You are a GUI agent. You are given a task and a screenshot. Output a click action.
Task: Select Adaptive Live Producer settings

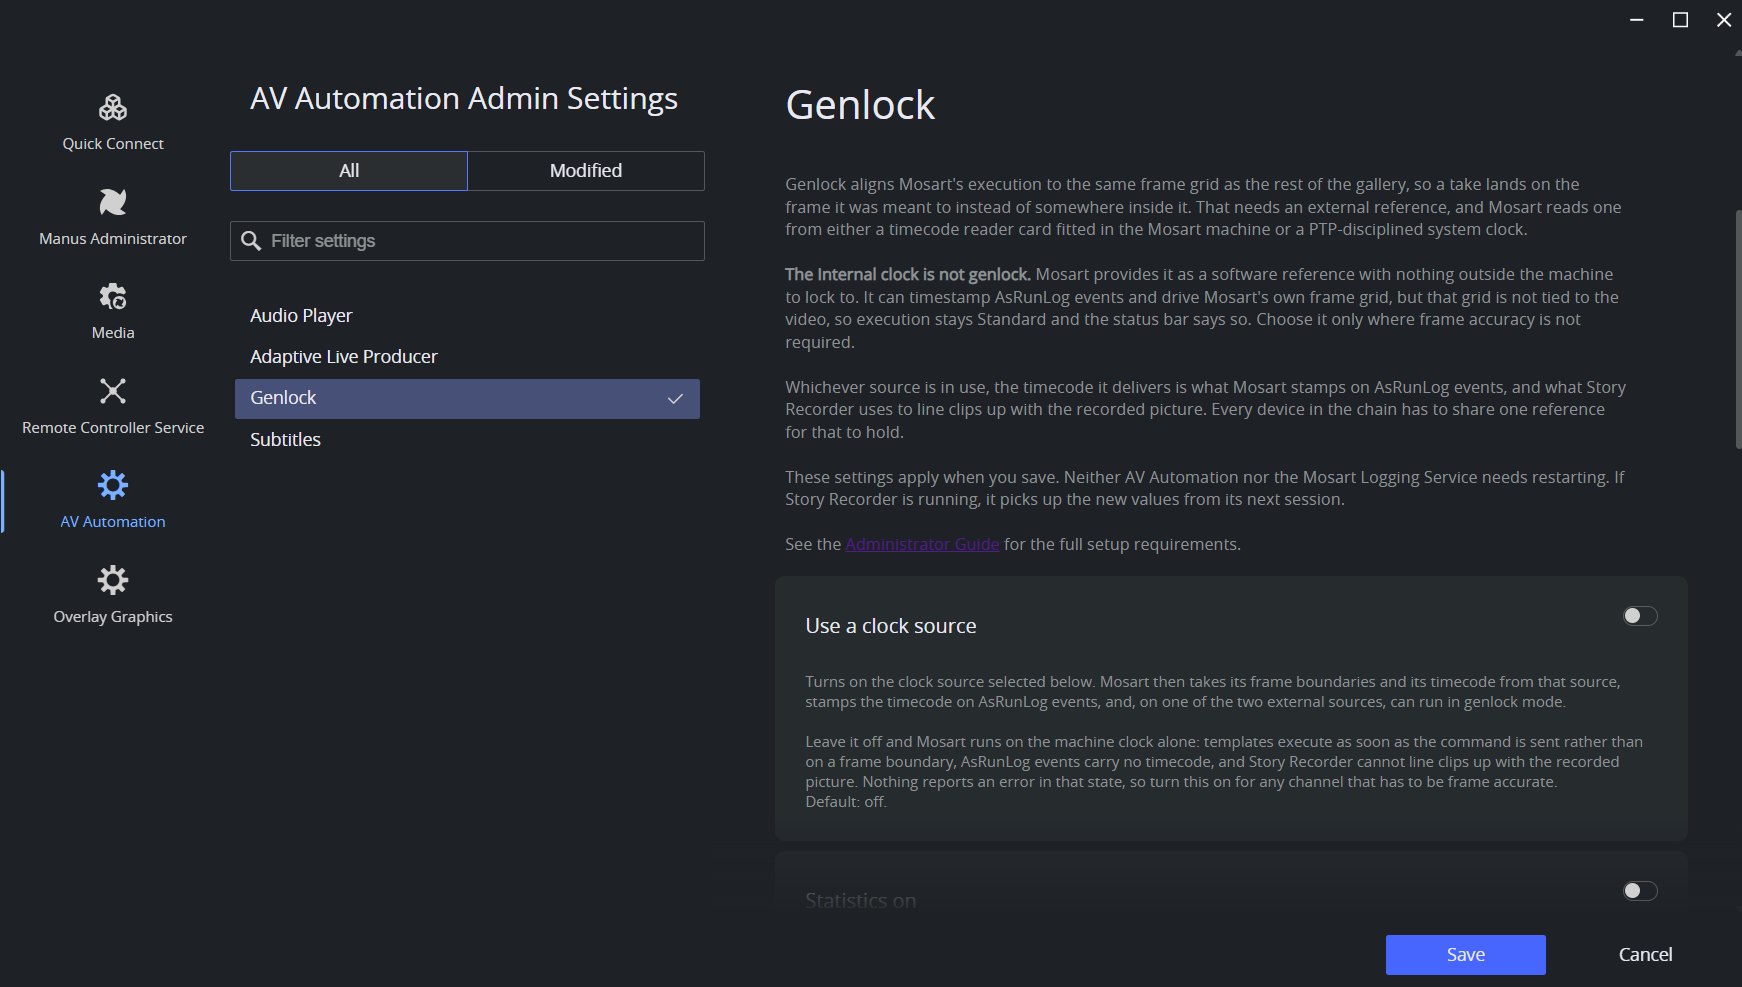pos(467,357)
